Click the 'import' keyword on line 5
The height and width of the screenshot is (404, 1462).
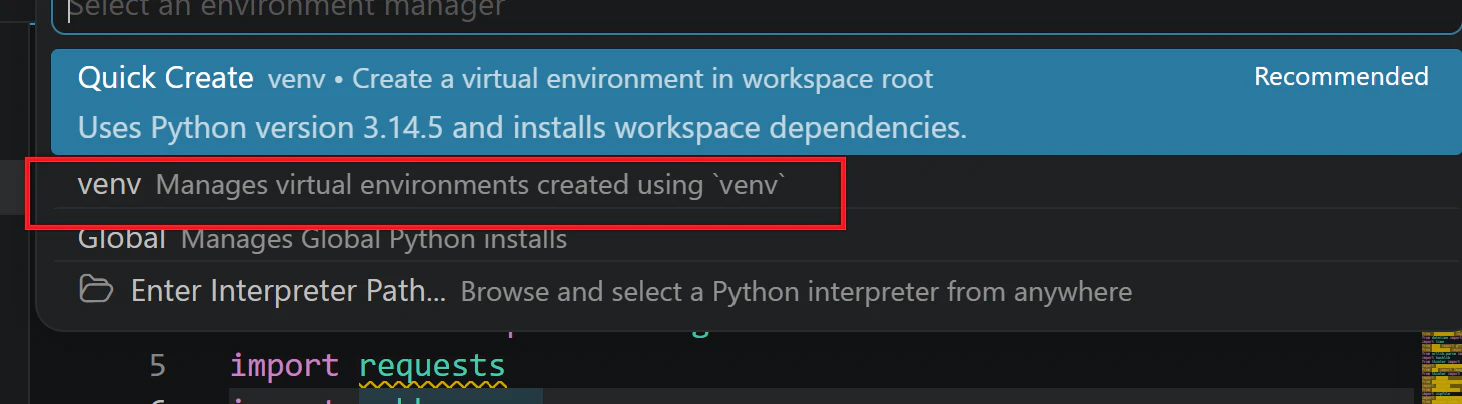click(x=285, y=366)
